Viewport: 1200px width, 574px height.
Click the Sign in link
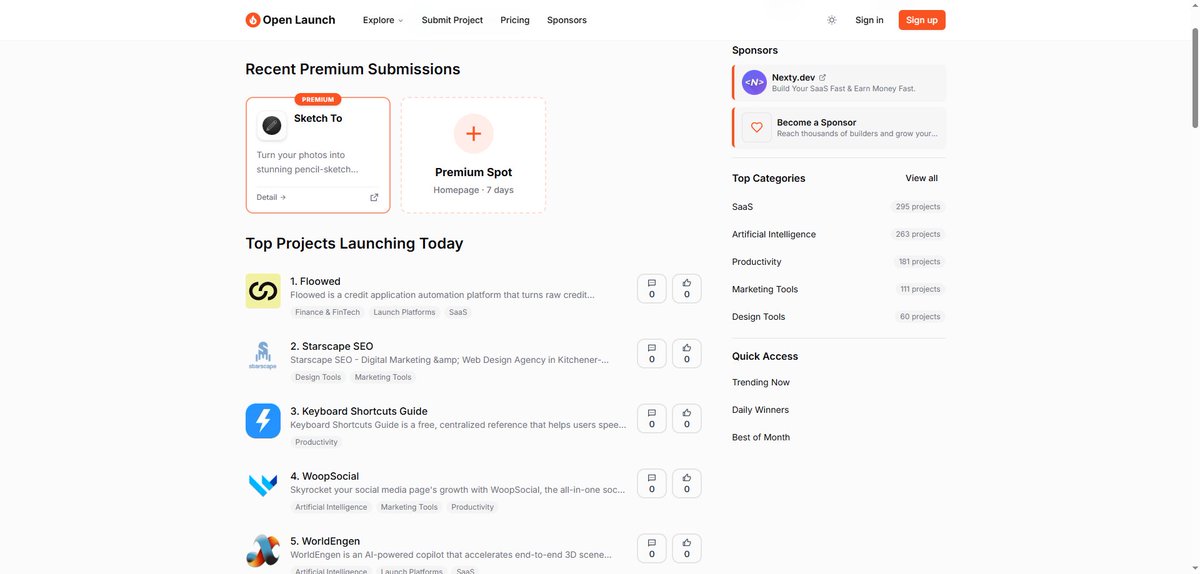(x=869, y=20)
